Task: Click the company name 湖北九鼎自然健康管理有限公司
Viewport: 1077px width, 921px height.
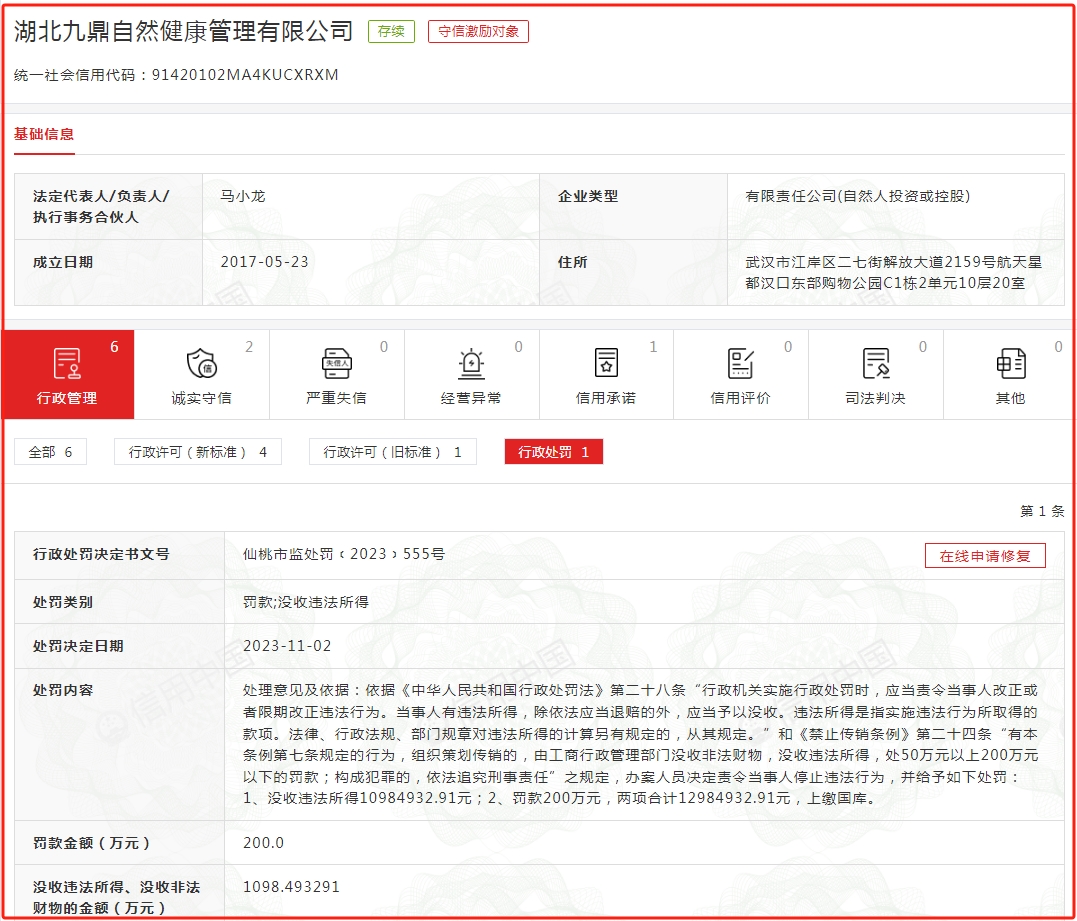Action: coord(183,32)
